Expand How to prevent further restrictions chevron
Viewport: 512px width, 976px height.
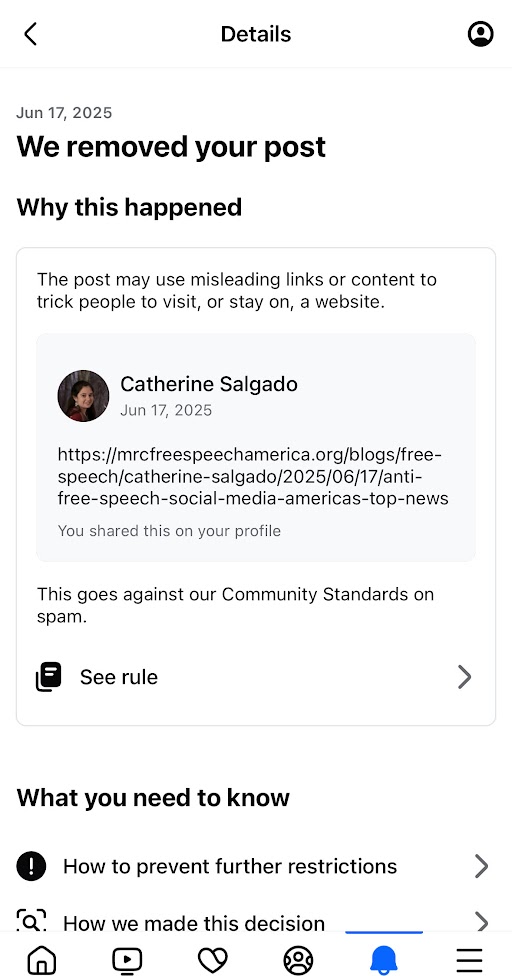481,866
